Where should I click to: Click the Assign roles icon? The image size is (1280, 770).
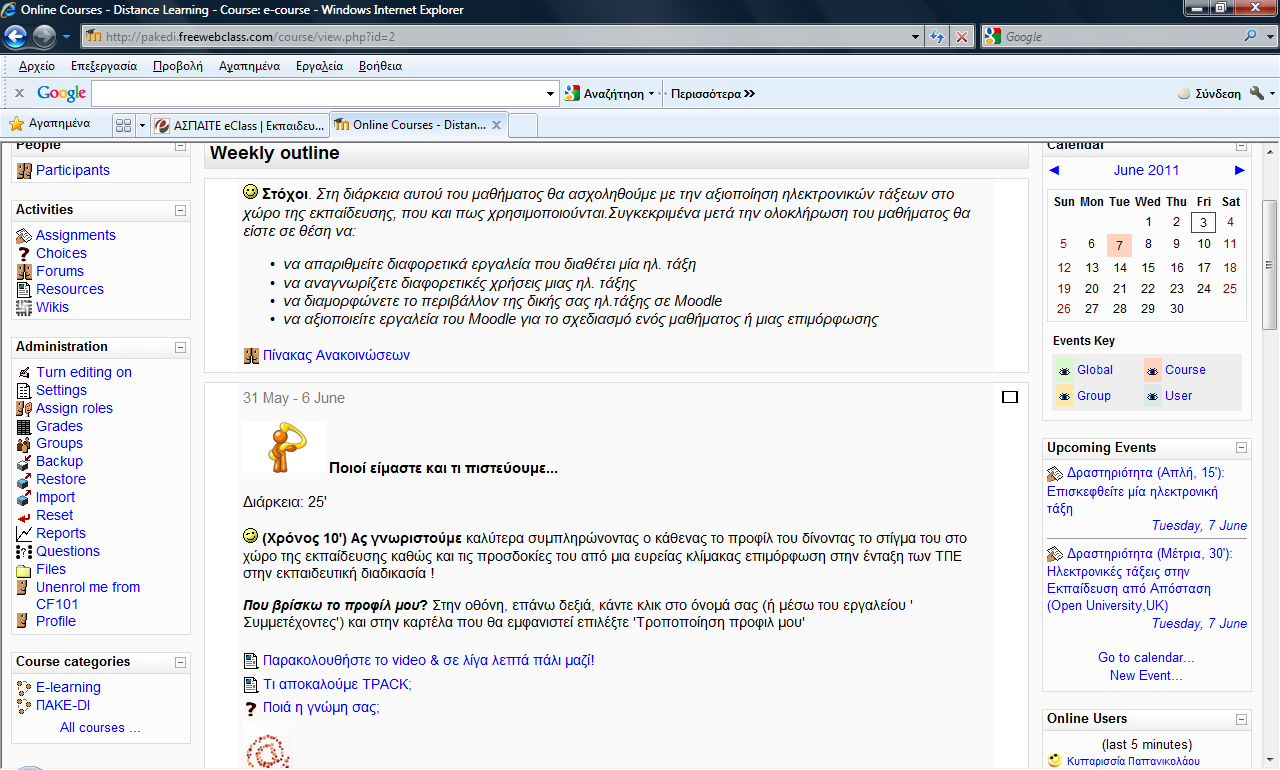[x=24, y=408]
